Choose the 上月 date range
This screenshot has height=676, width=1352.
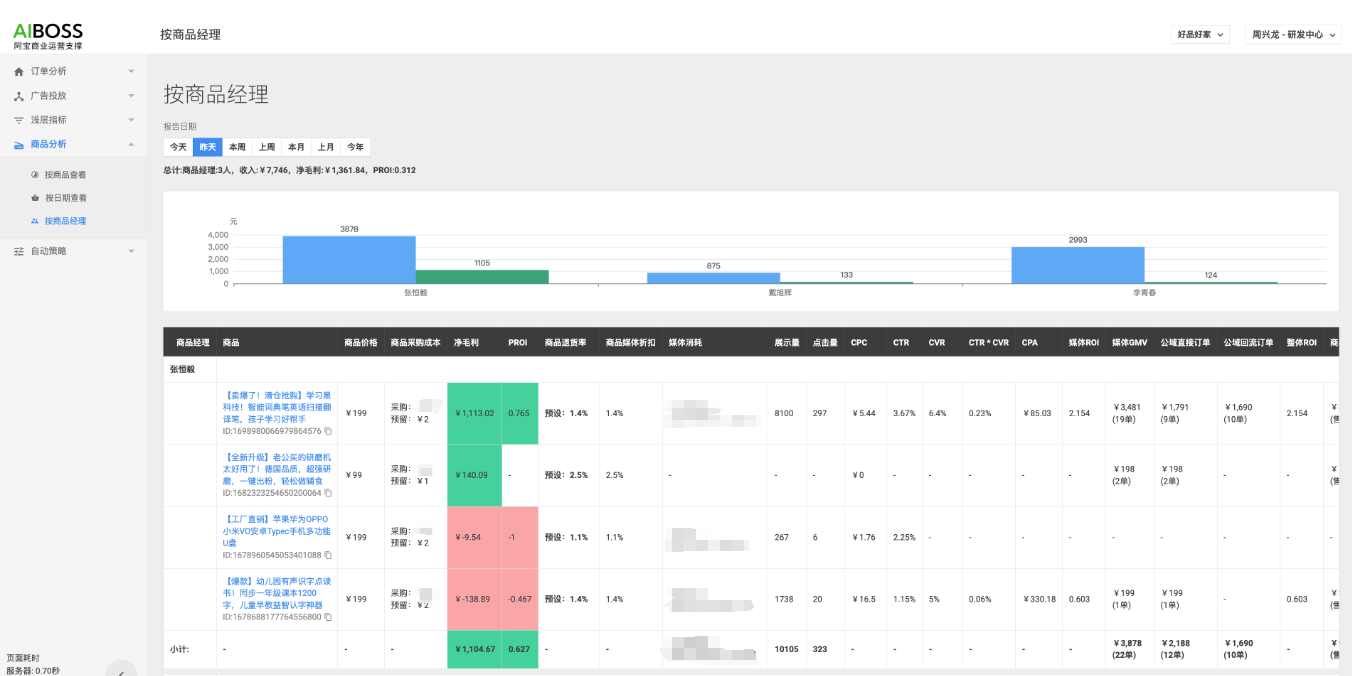tap(326, 147)
